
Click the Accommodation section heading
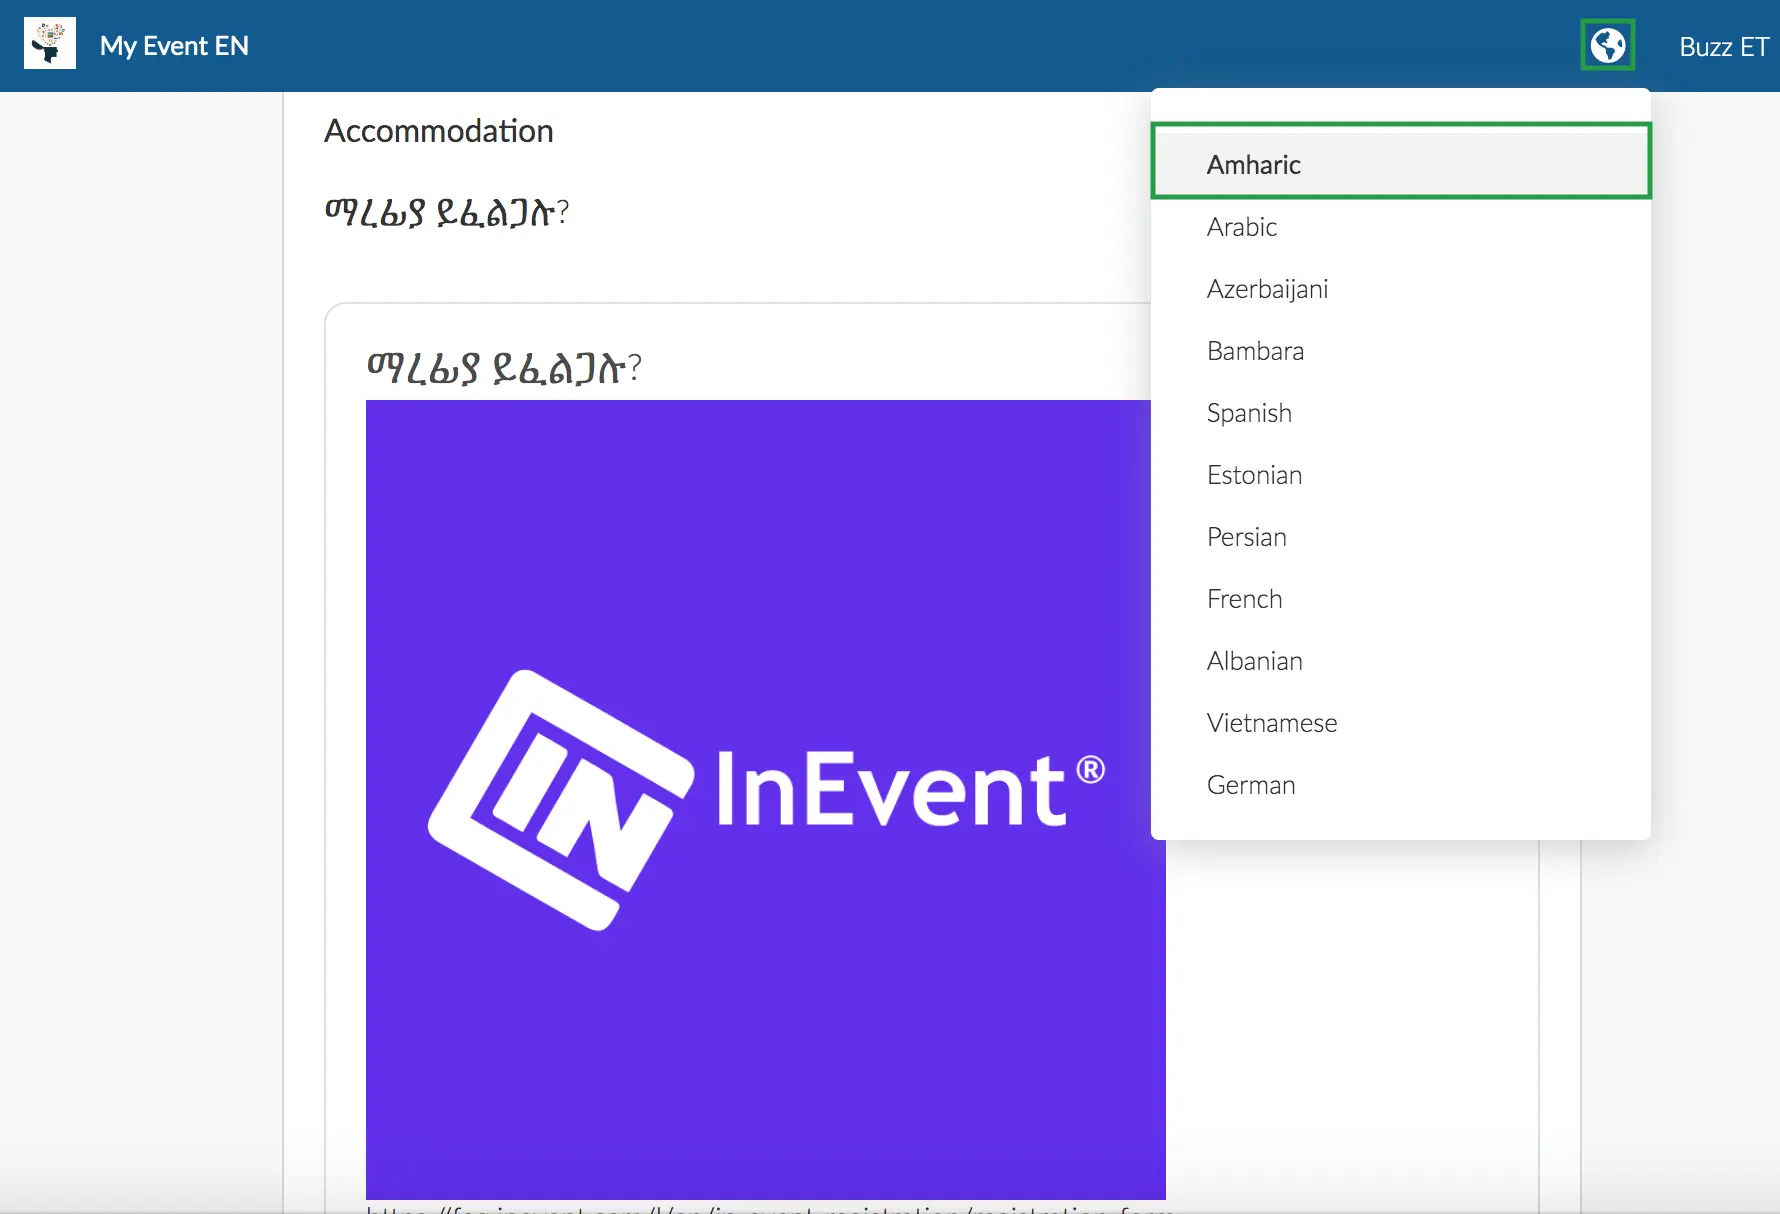[438, 131]
